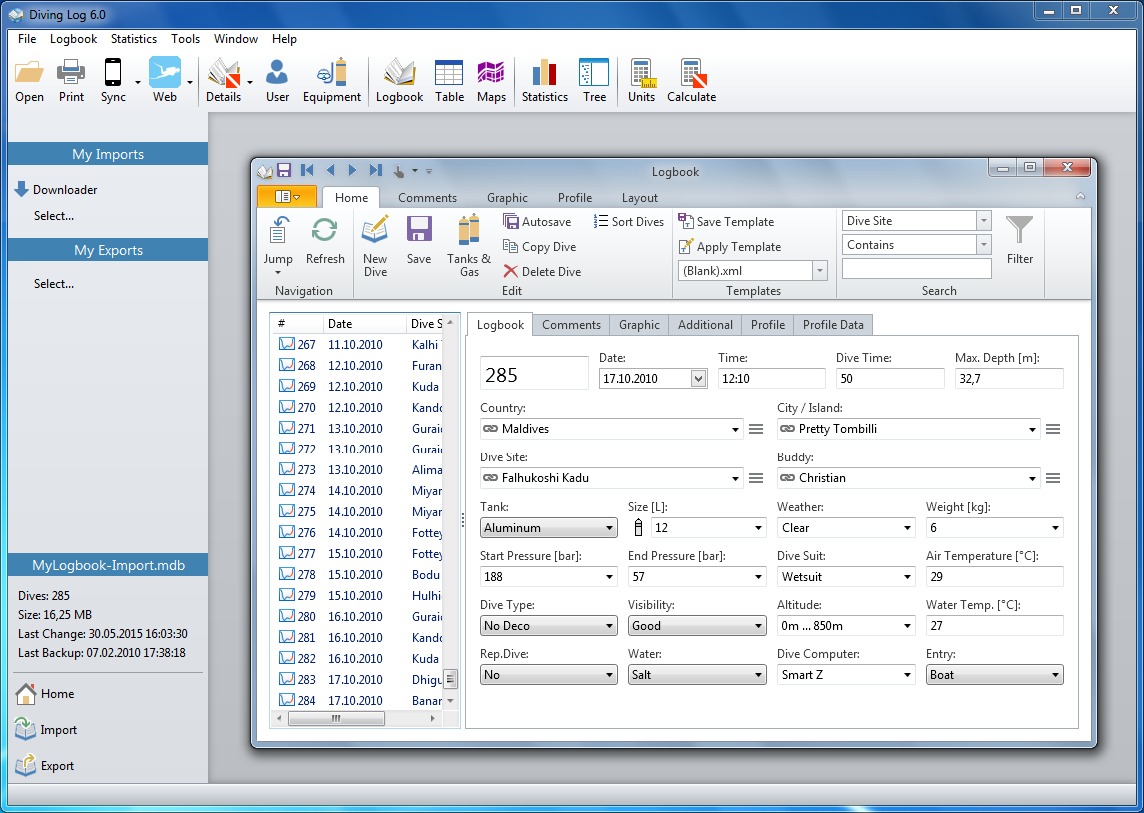Viewport: 1144px width, 813px height.
Task: Open the Dive Site search field dropdown
Action: tap(983, 220)
